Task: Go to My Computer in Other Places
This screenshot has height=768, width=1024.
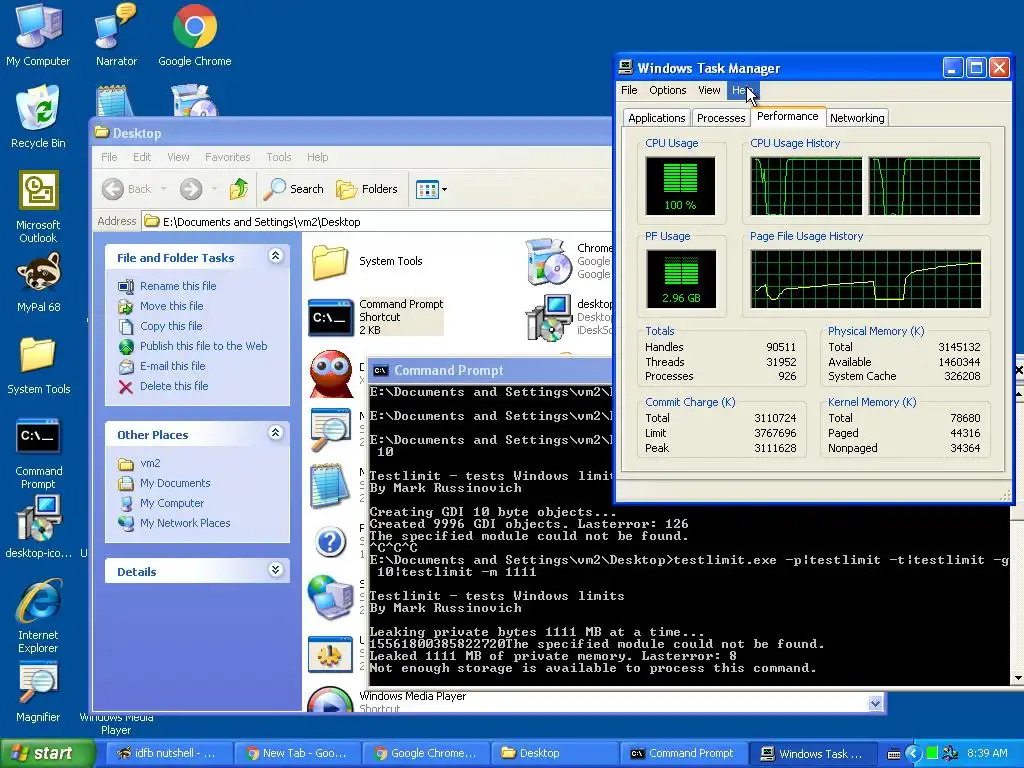Action: (x=172, y=503)
